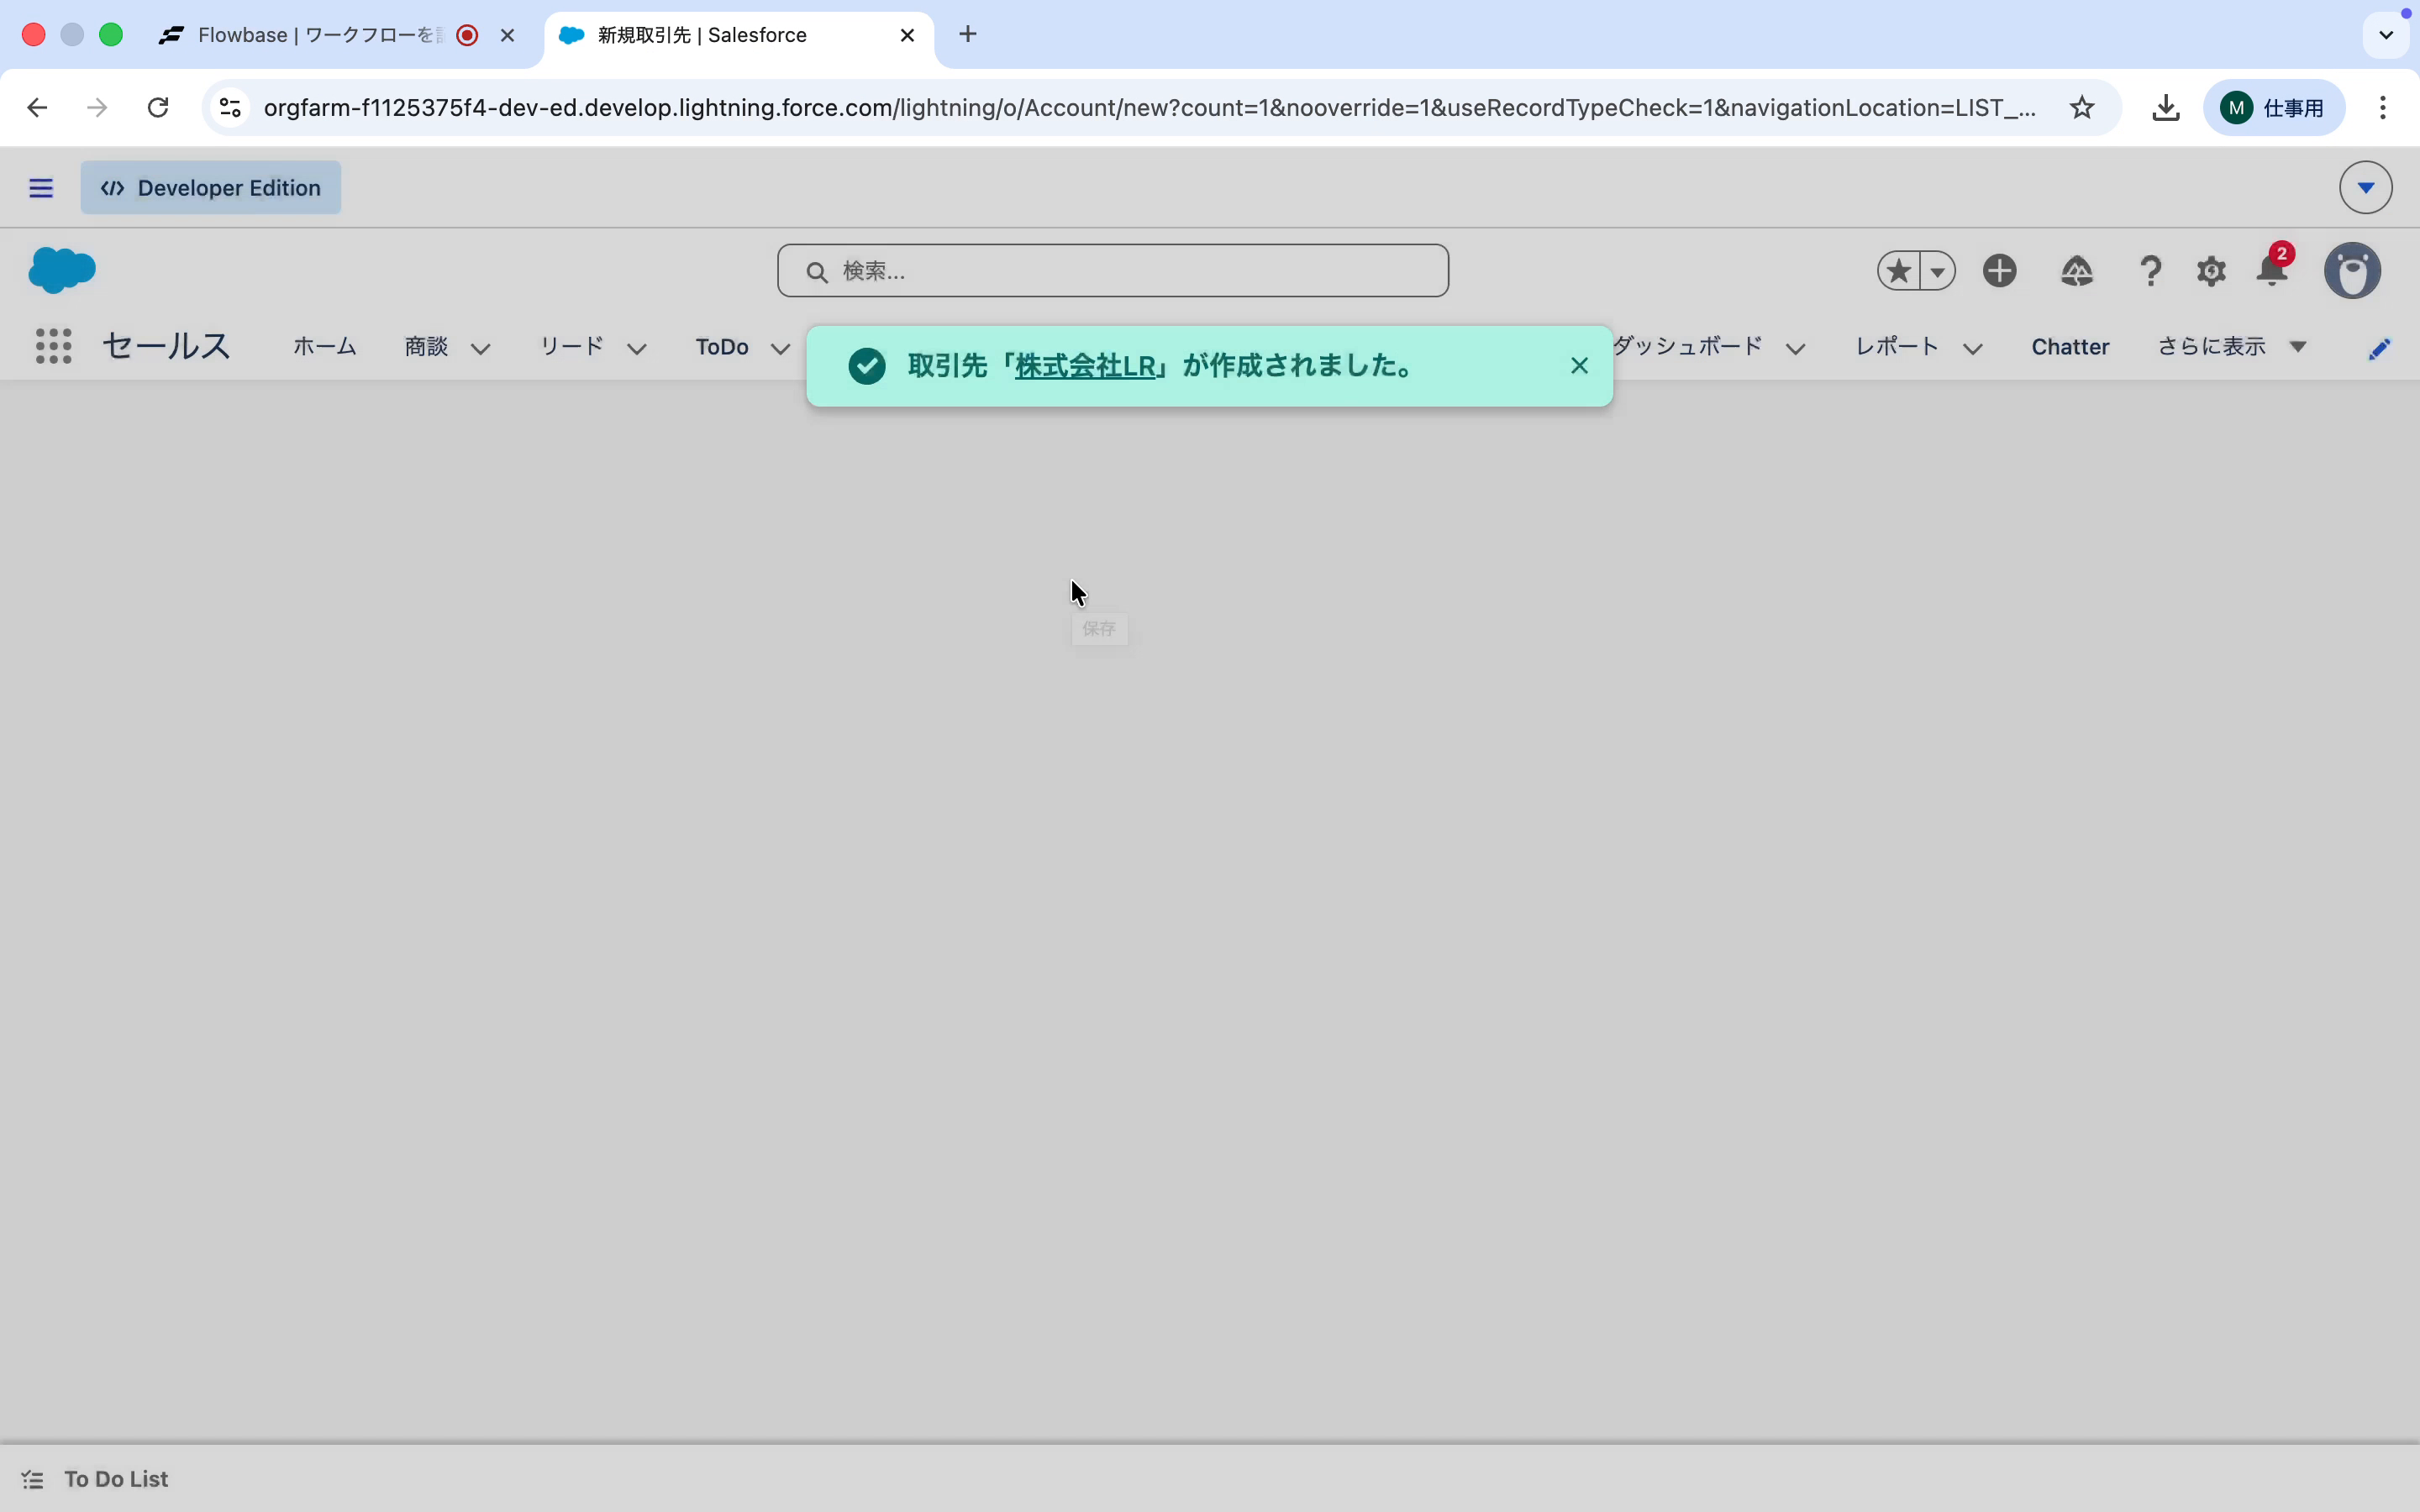
Task: Open the App Launcher waffle icon
Action: point(55,346)
